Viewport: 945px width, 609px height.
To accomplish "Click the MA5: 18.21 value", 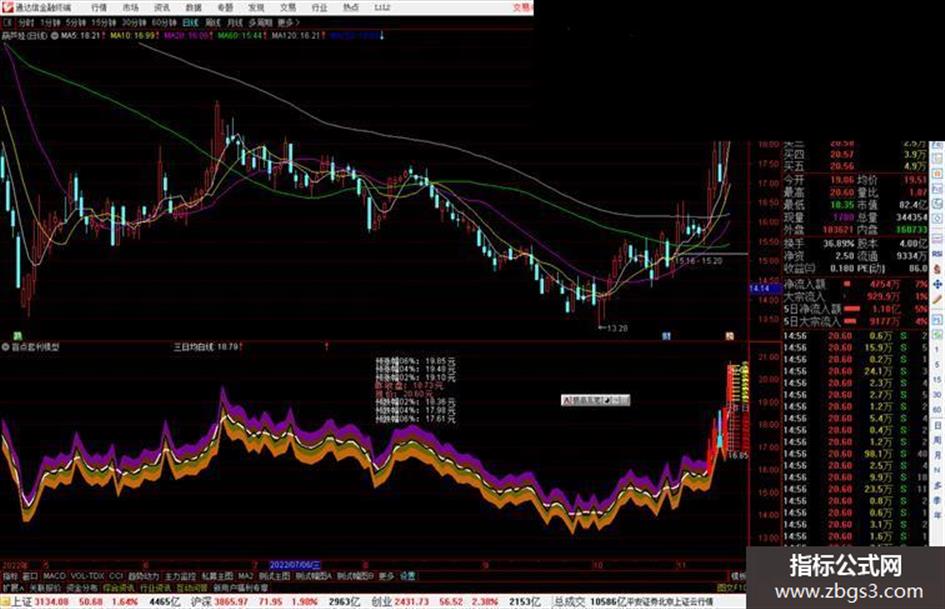I will tap(80, 36).
